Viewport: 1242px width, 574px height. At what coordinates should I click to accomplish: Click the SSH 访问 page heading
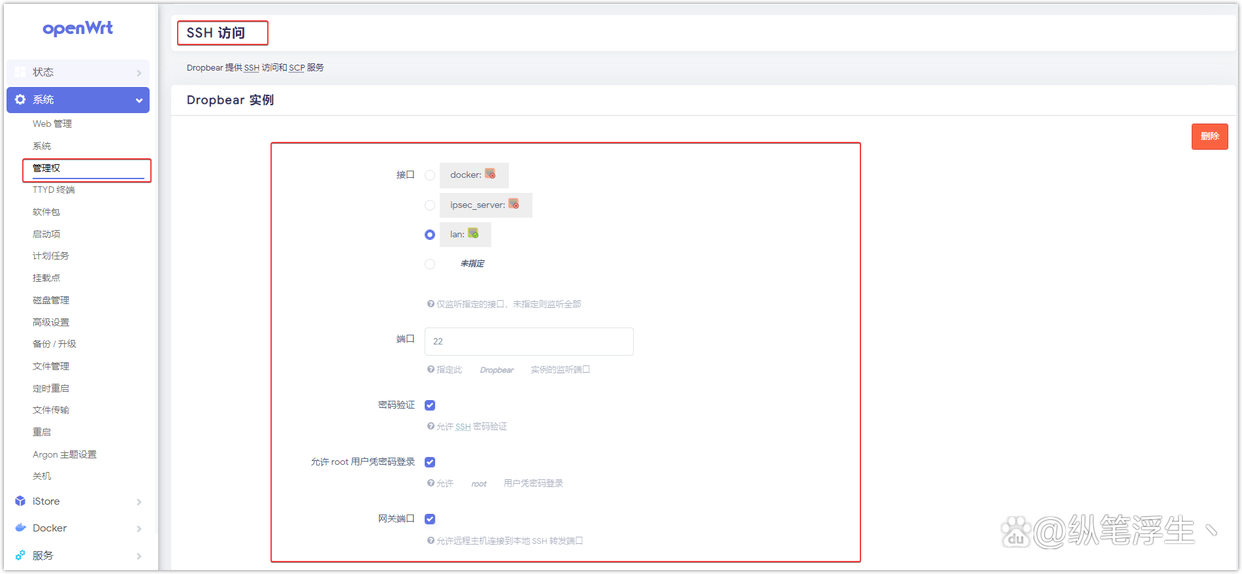pyautogui.click(x=215, y=33)
